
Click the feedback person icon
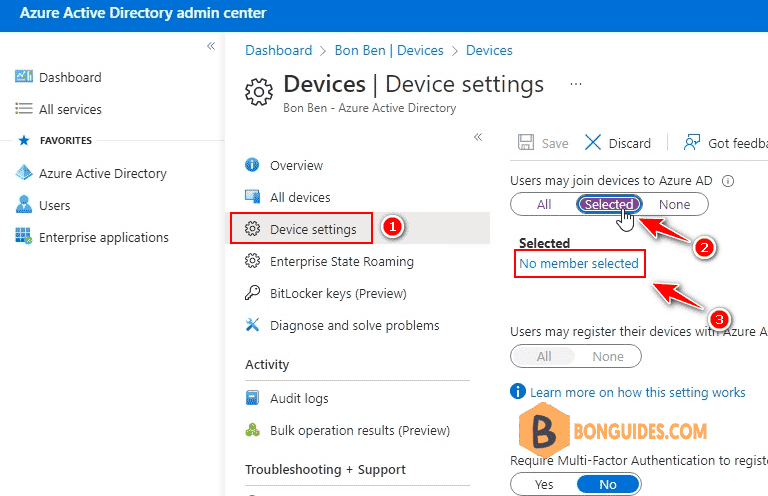pos(692,142)
